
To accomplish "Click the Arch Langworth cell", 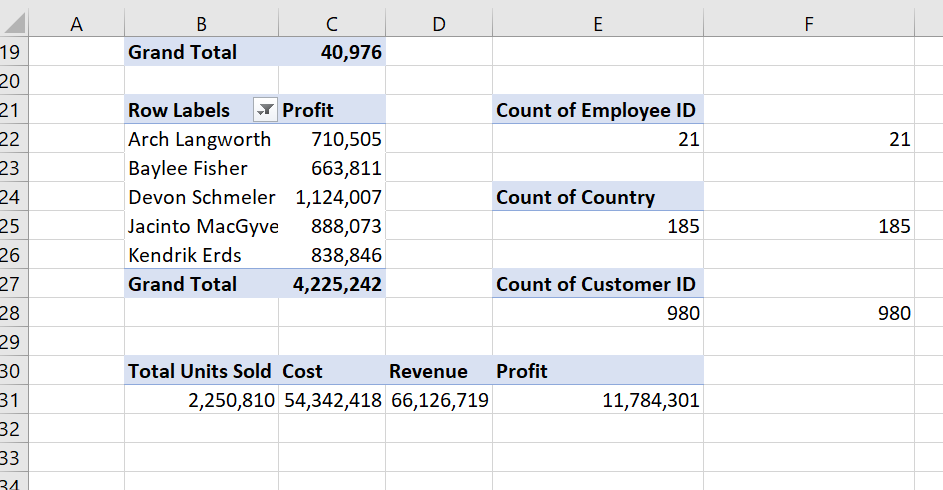I will tap(200, 140).
